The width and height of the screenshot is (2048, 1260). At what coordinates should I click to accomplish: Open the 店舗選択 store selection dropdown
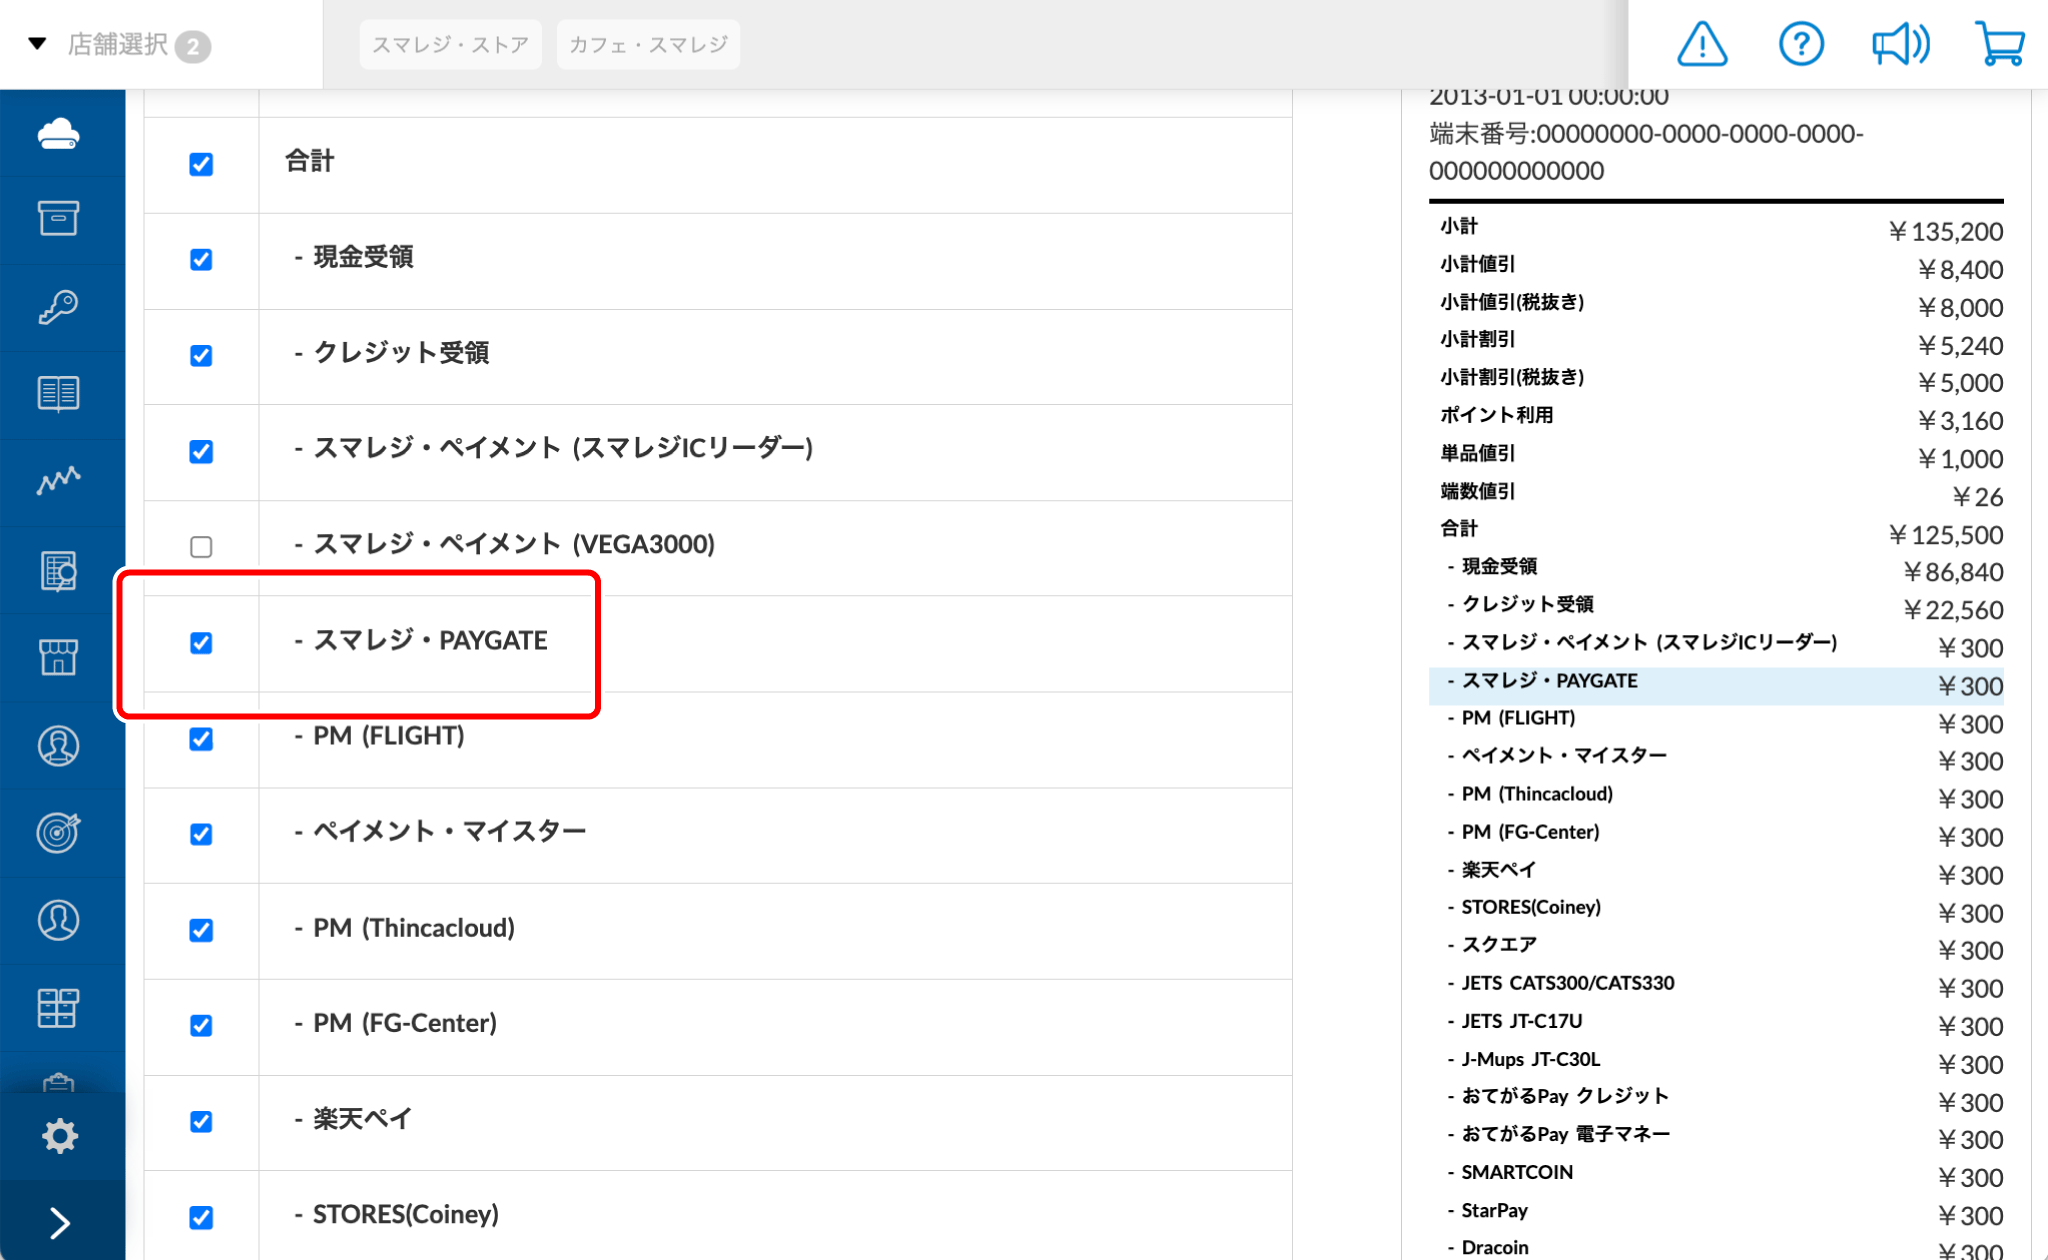120,45
